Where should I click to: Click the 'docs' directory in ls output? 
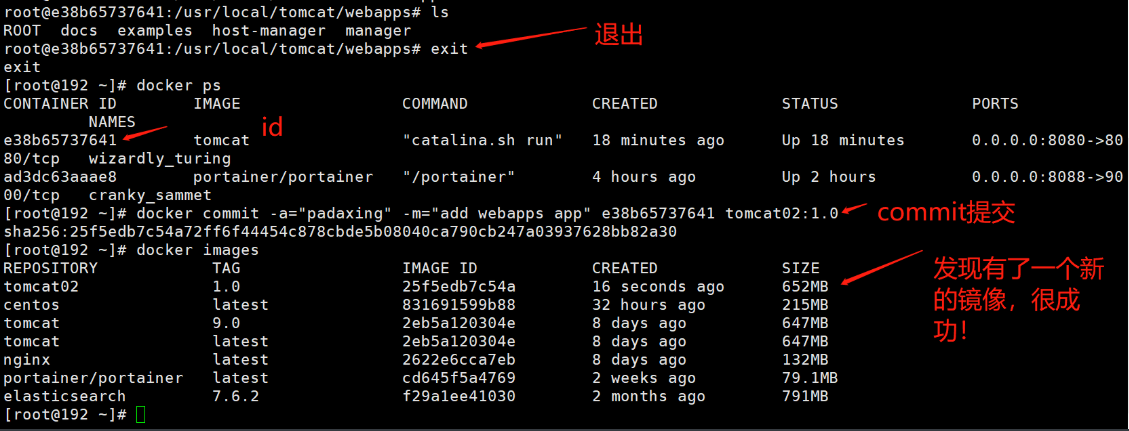(x=79, y=31)
